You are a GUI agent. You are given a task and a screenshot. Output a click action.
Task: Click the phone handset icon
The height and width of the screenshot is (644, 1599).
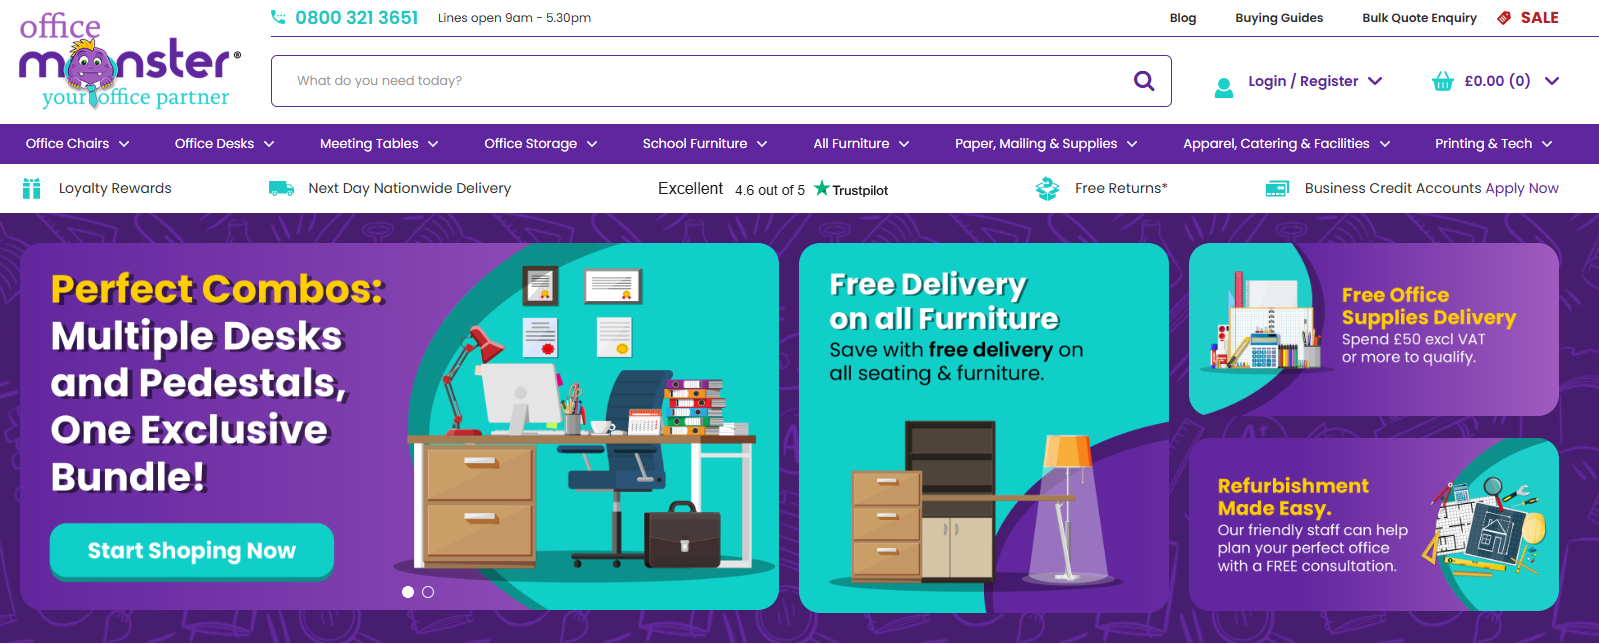coord(278,17)
